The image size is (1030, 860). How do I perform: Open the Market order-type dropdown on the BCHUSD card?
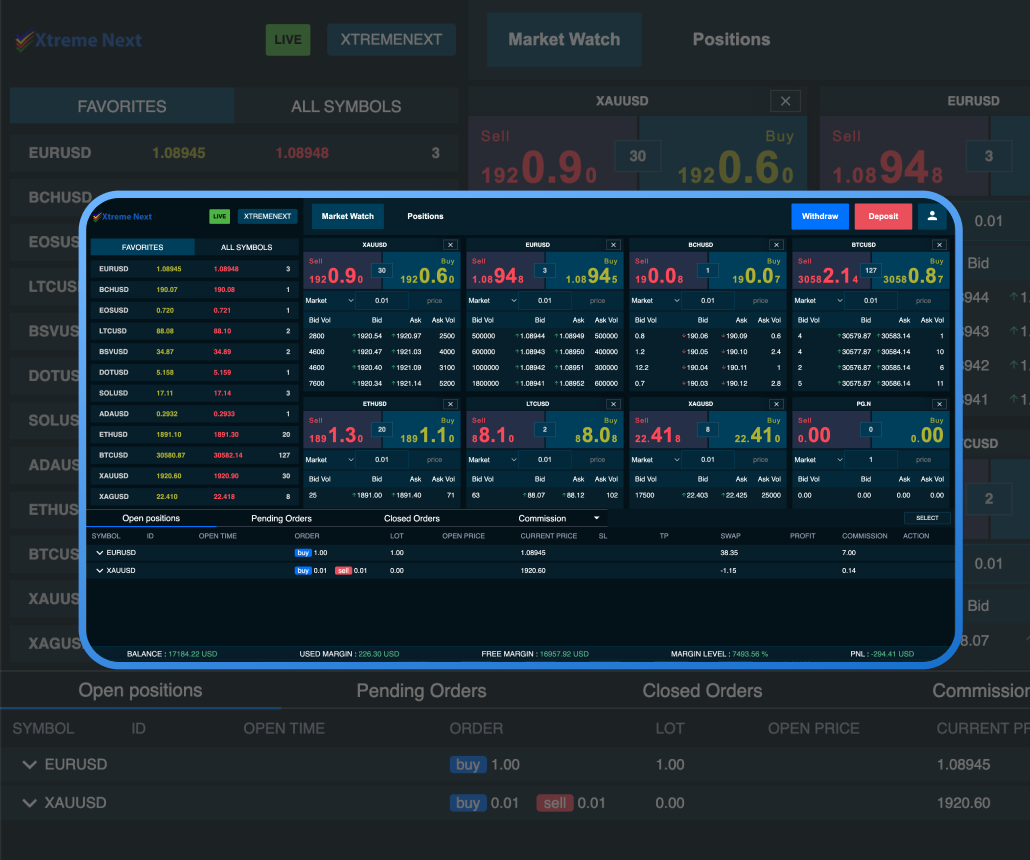click(656, 301)
